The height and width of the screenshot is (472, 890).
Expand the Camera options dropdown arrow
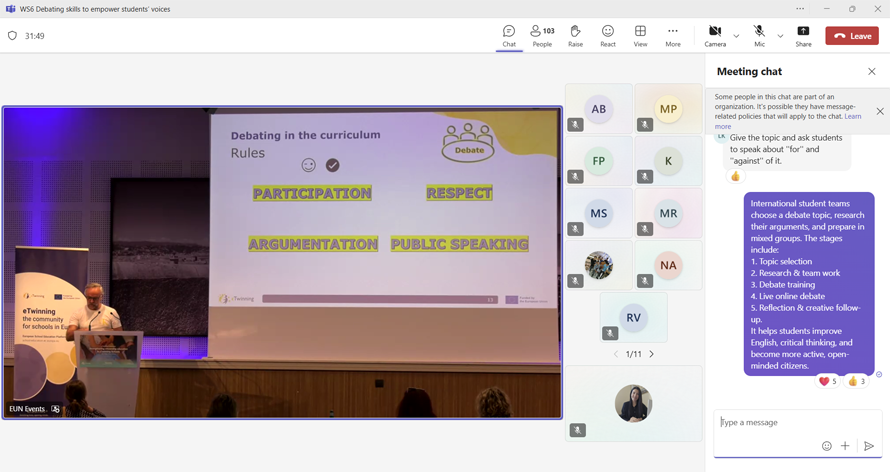tap(736, 36)
